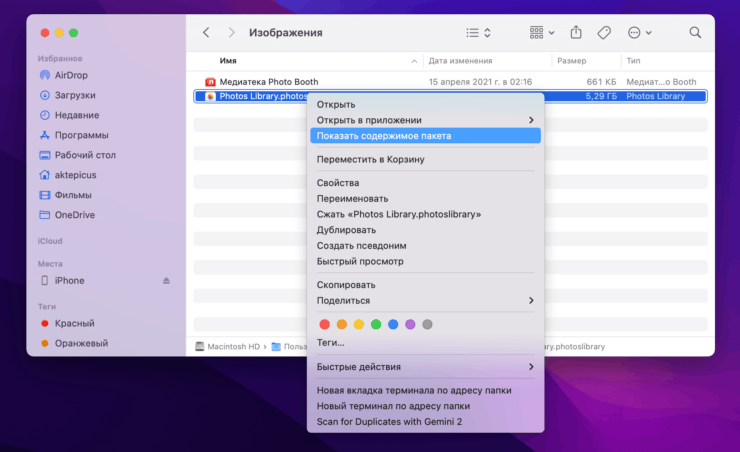The image size is (740, 452).
Task: Apply the red color tag circle
Action: click(324, 324)
